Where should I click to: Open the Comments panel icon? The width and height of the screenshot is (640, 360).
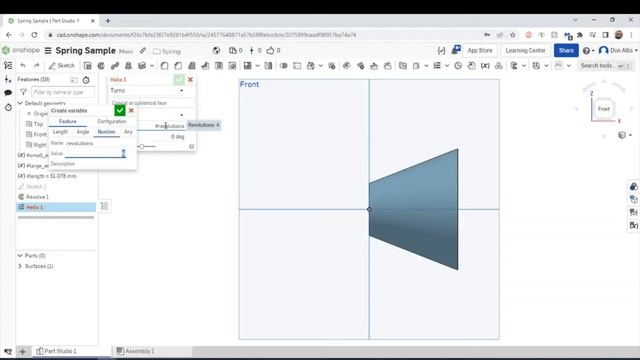click(8, 93)
